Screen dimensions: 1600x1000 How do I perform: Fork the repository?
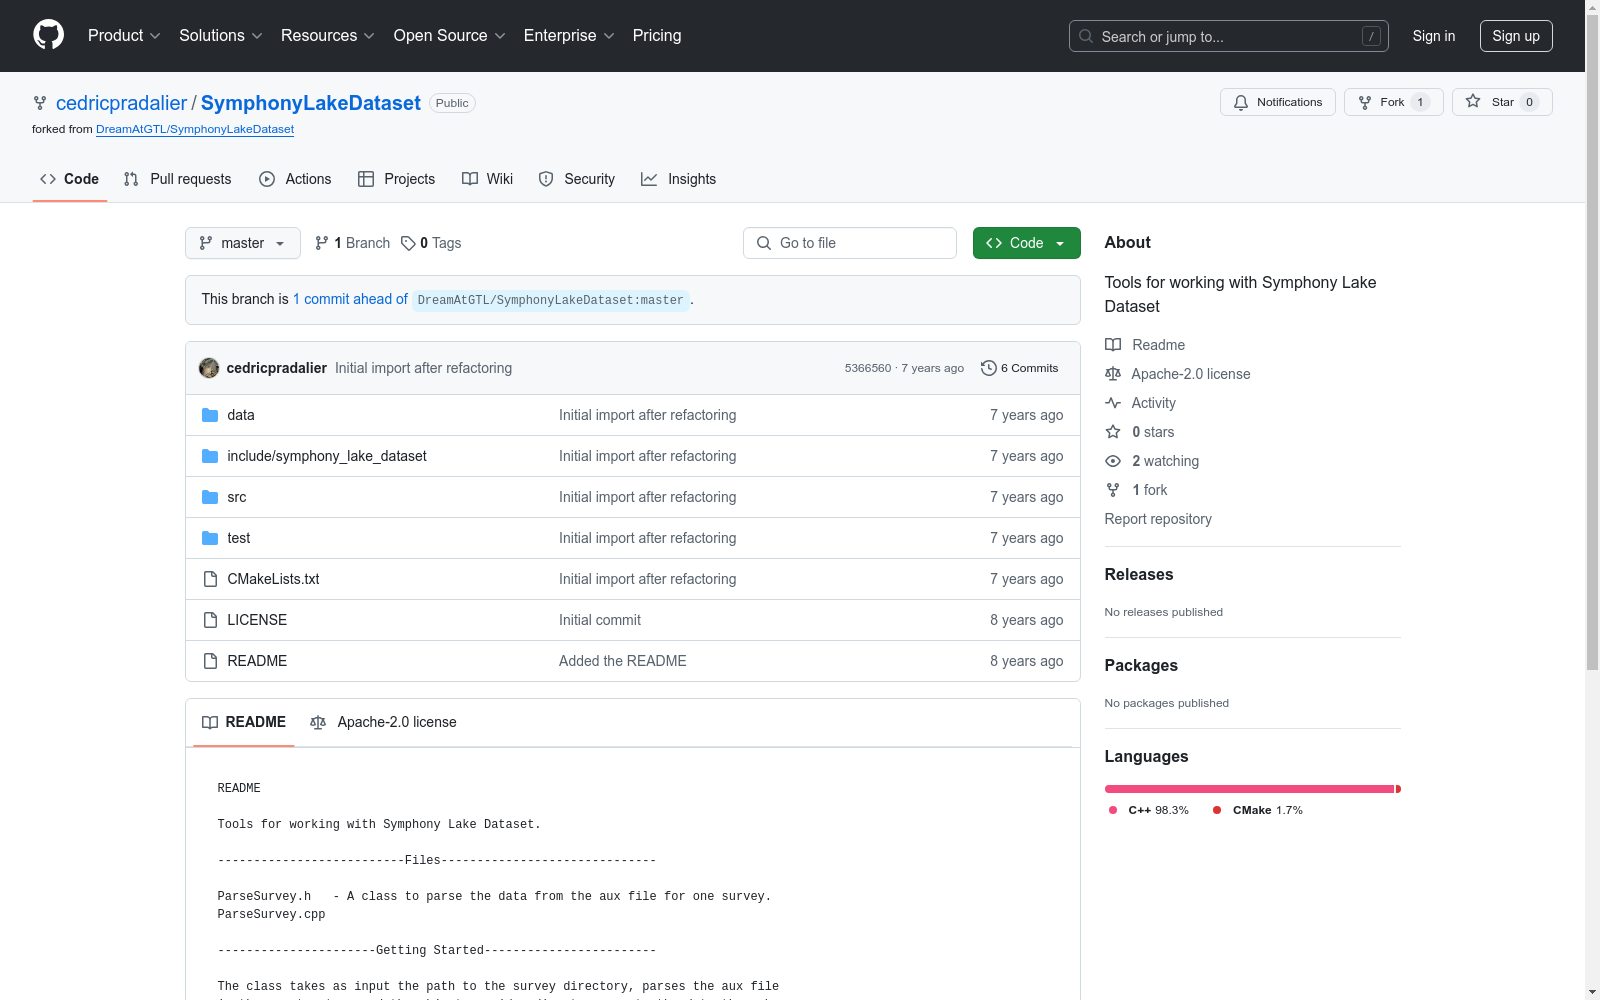[x=1393, y=102]
